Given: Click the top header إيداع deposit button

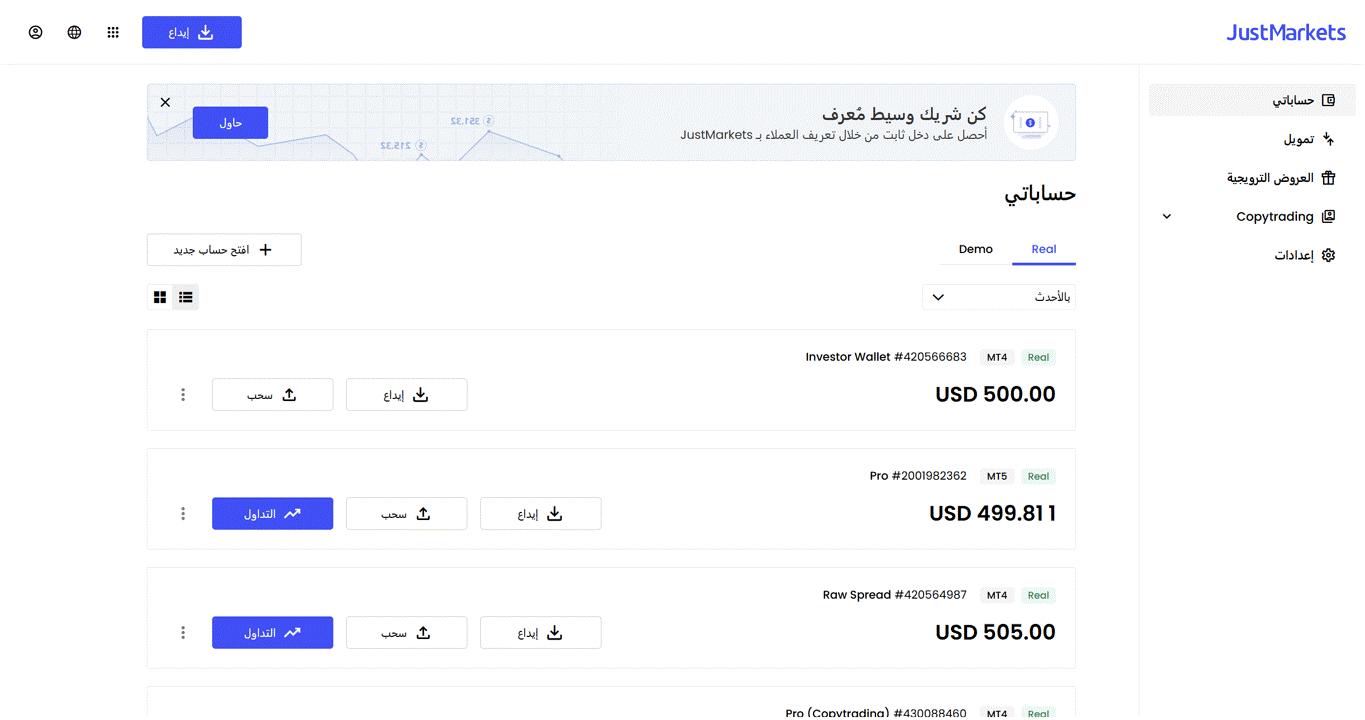Looking at the screenshot, I should (x=192, y=32).
